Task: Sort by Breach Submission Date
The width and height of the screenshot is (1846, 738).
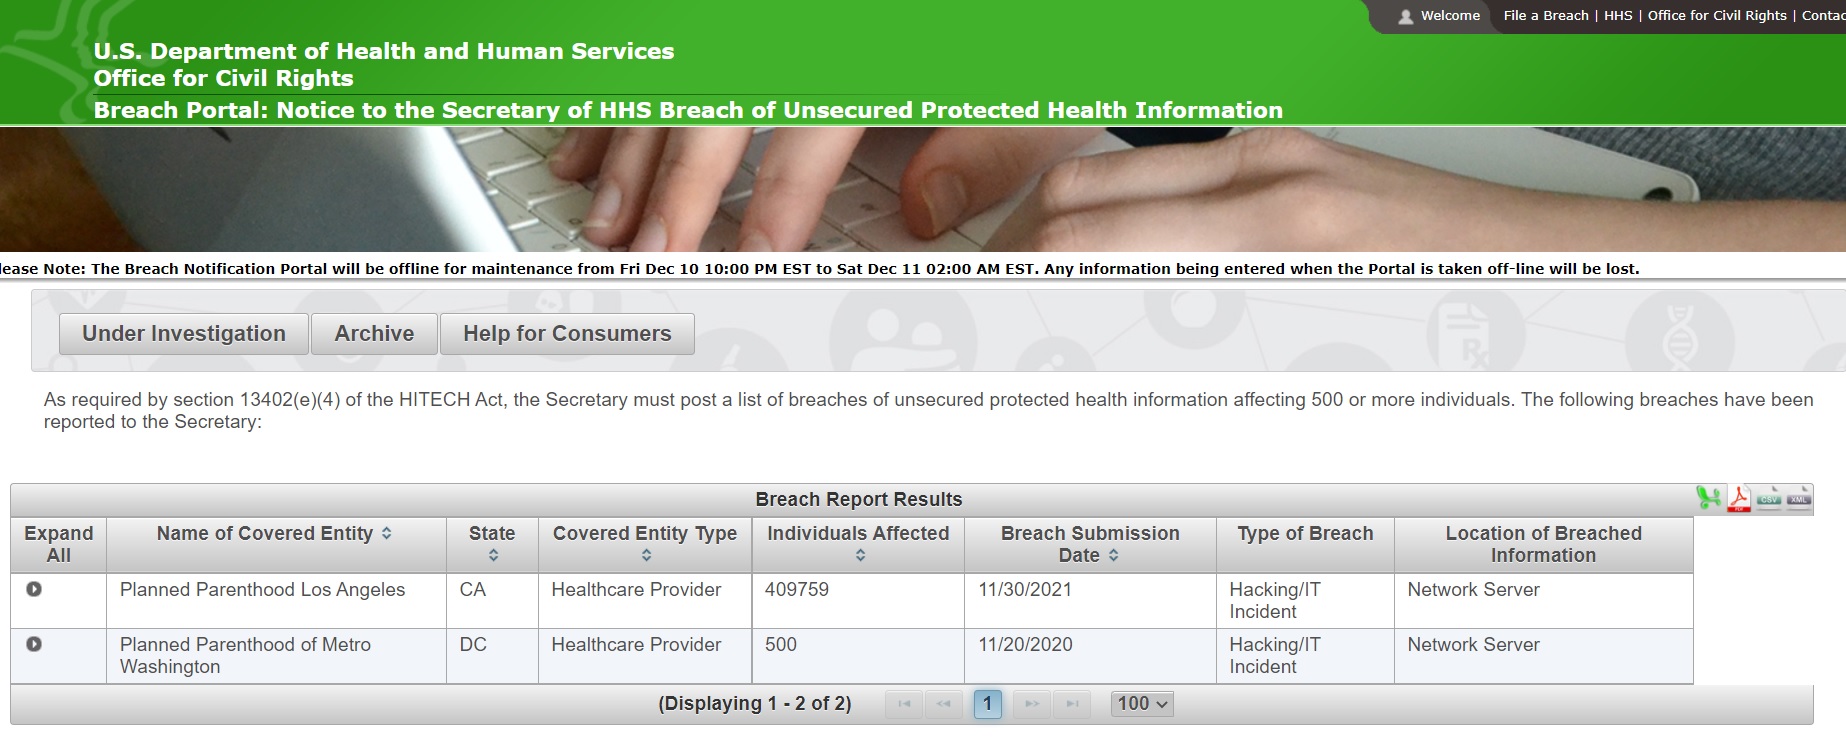Action: click(1113, 556)
